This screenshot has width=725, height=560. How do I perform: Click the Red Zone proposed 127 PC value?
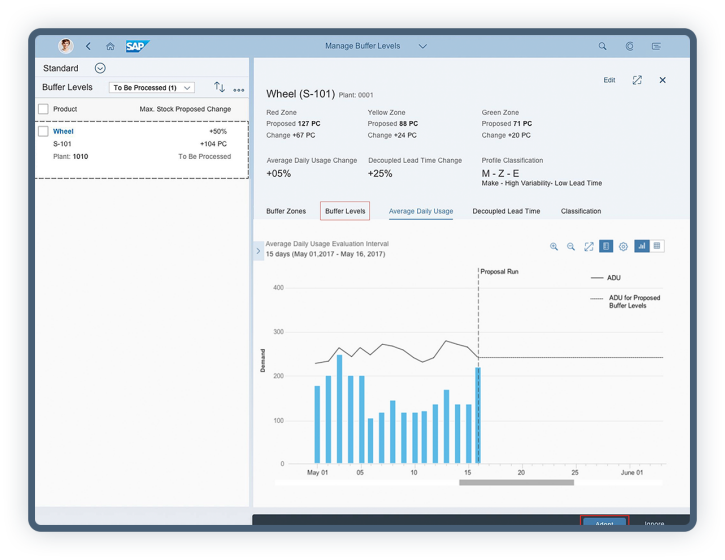pyautogui.click(x=309, y=123)
